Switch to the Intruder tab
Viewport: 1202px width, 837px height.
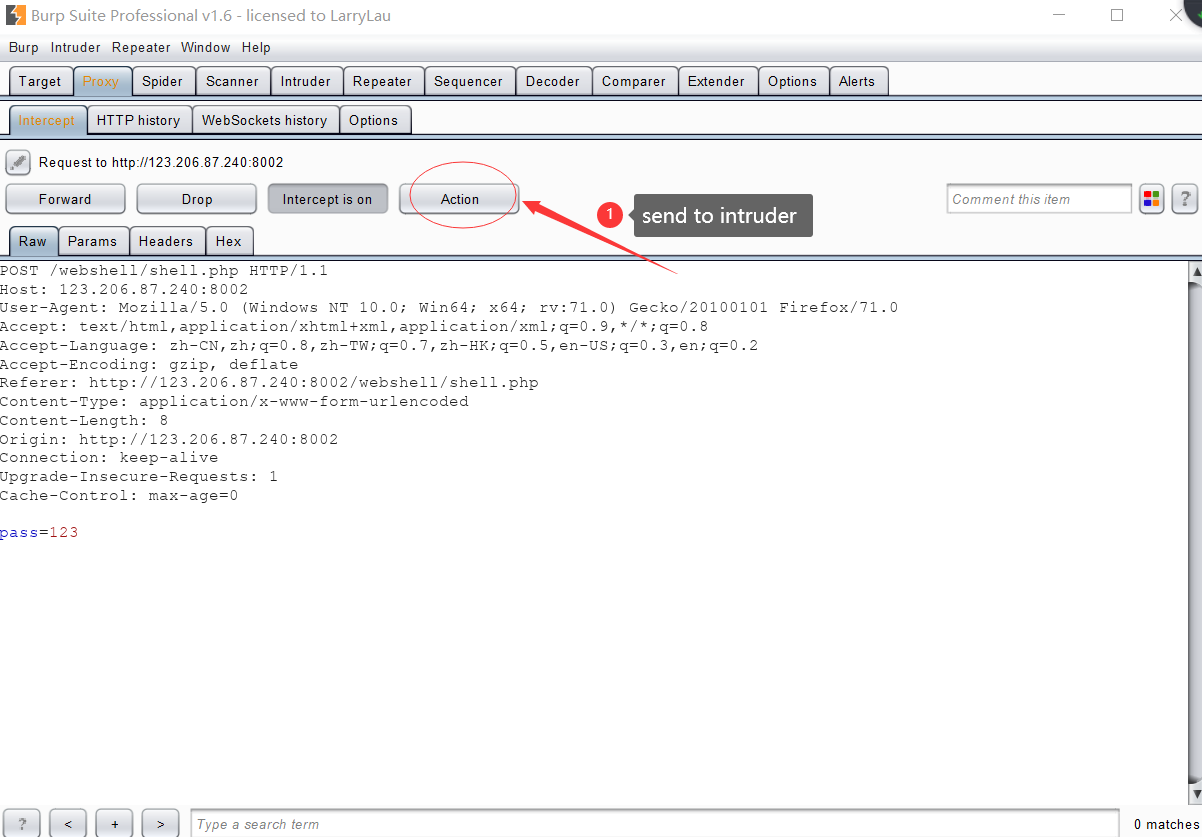point(306,81)
